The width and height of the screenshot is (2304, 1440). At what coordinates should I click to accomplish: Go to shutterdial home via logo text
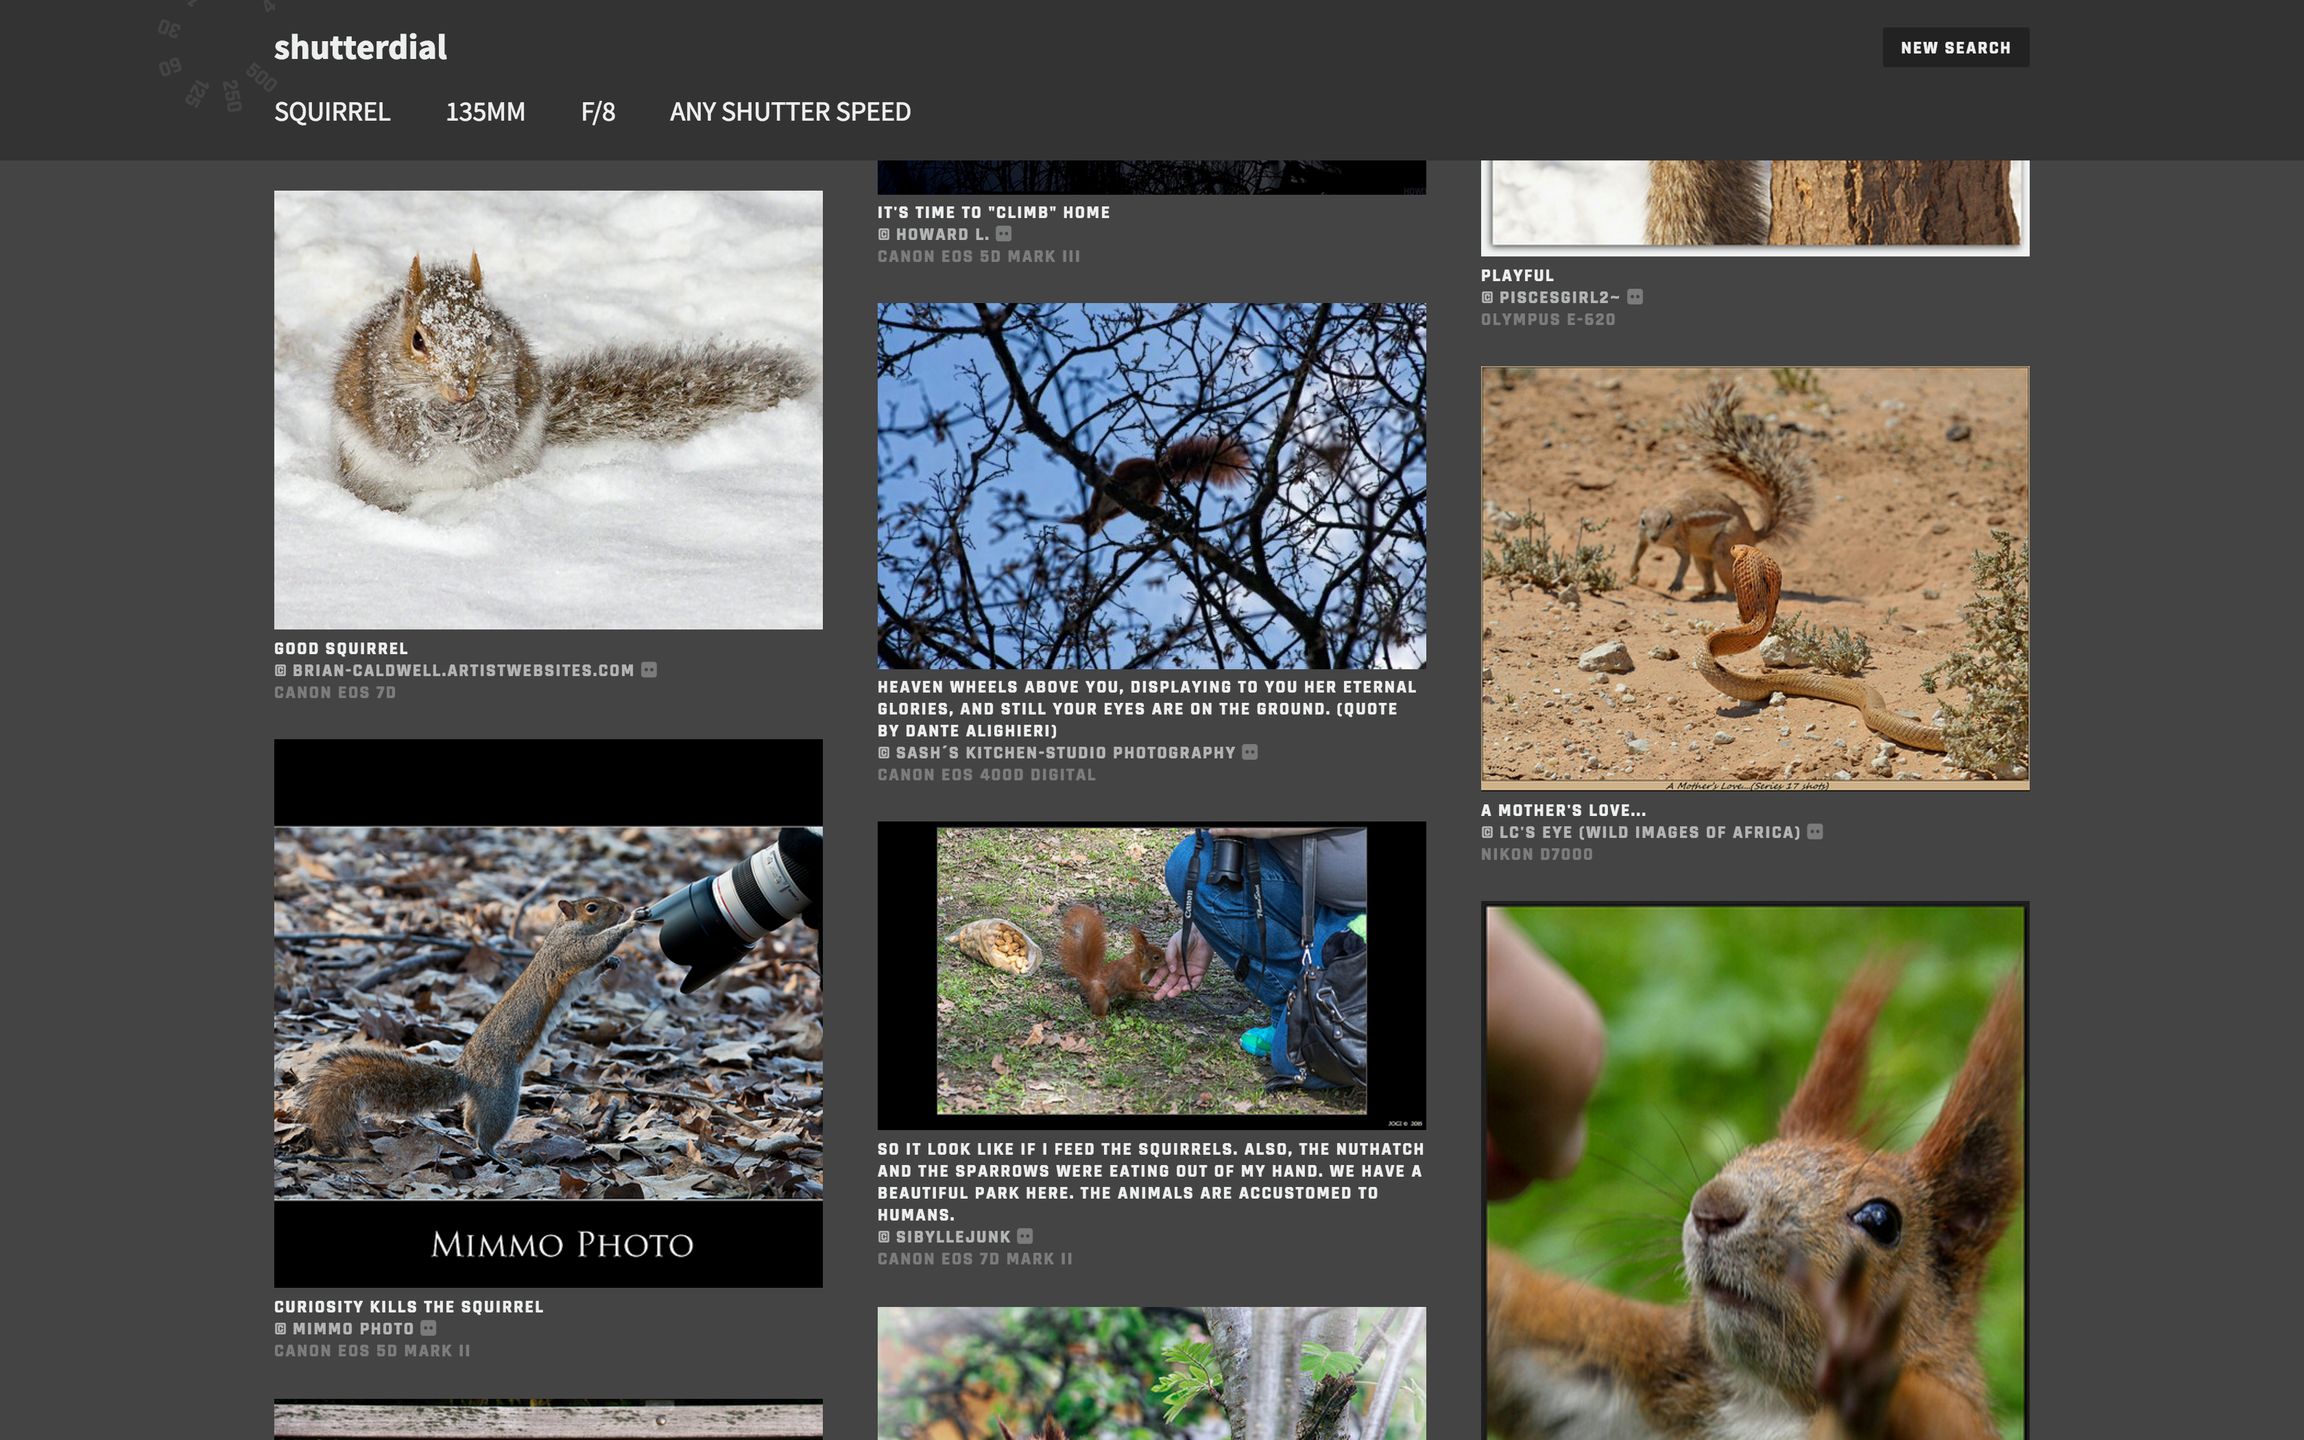pos(360,47)
